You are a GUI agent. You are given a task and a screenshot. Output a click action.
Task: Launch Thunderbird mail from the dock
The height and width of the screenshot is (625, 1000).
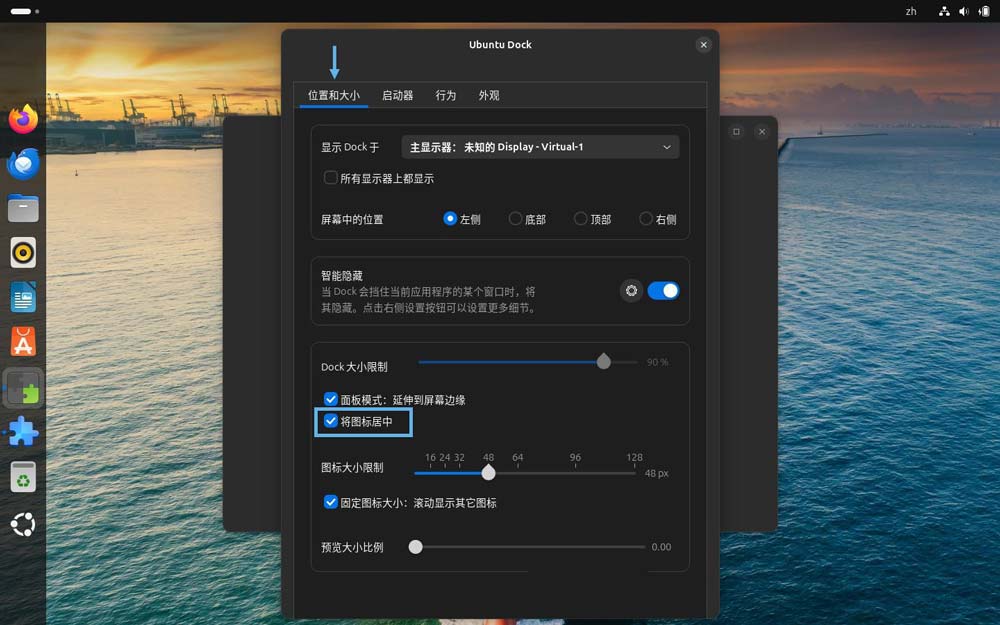click(x=23, y=163)
